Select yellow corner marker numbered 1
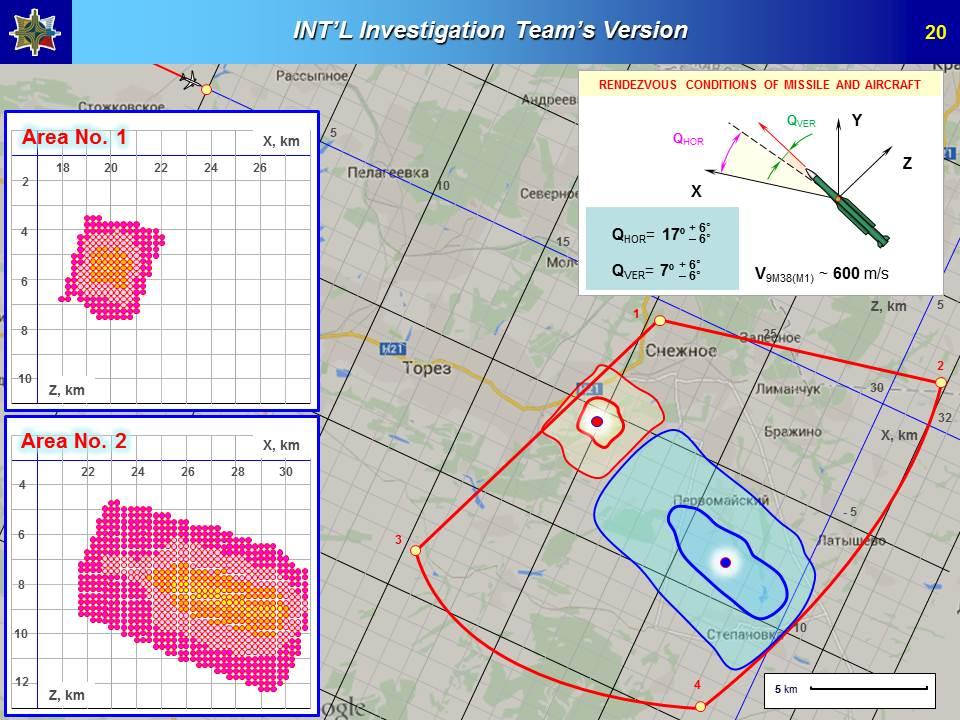960x720 pixels. 660,321
